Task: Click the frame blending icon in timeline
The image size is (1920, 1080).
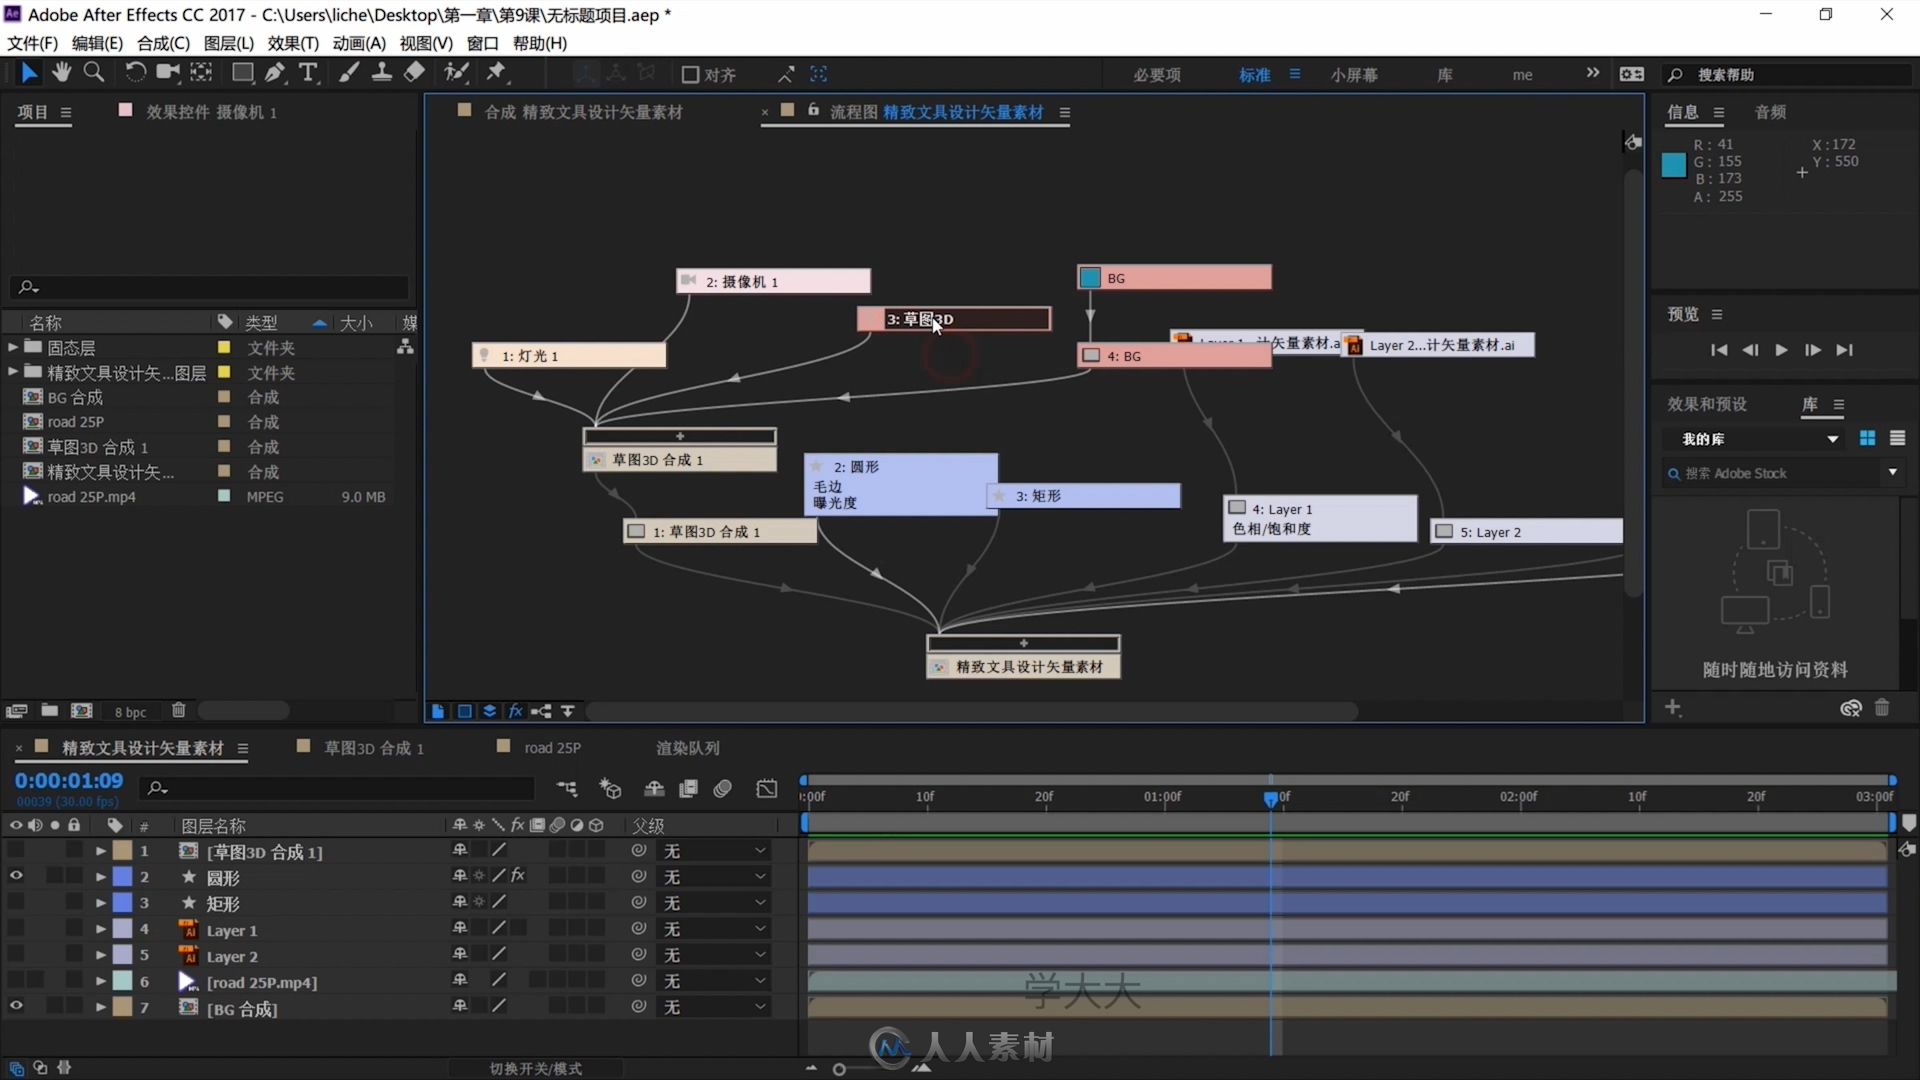Action: [688, 789]
